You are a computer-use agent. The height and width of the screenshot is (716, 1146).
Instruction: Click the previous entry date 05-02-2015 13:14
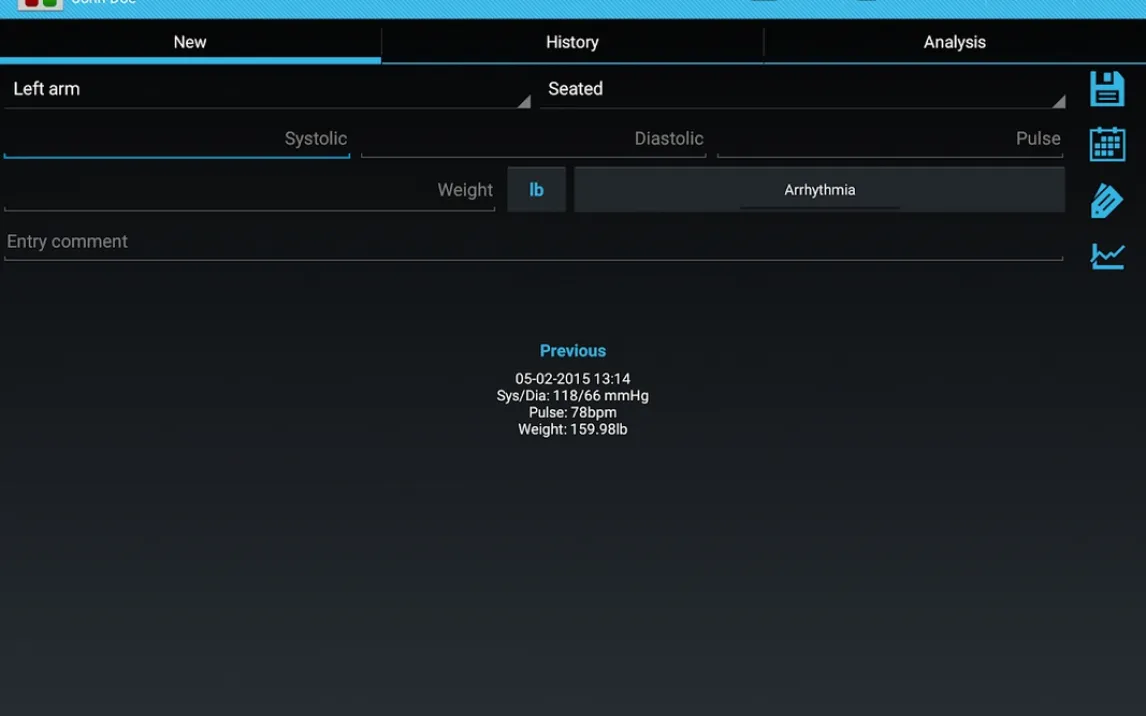572,379
